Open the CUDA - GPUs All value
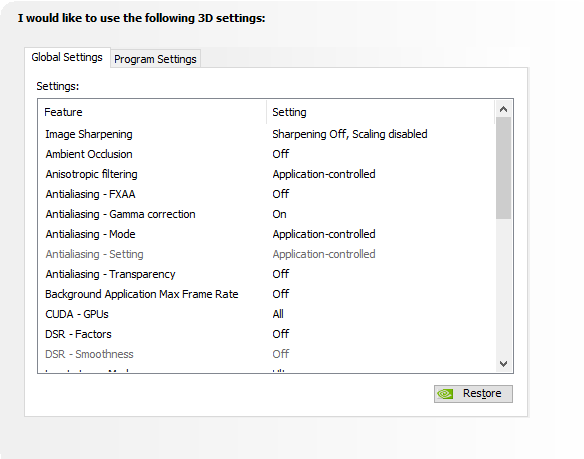 tap(278, 314)
